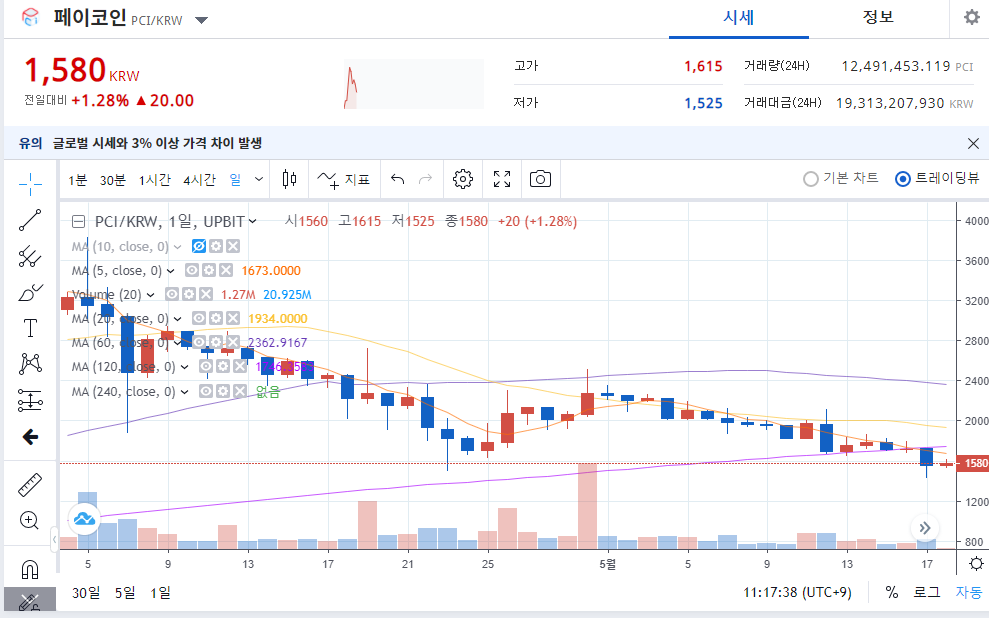Viewport: 989px width, 618px height.
Task: Show the hidden MA (10, close, 0) indicator
Action: [x=199, y=247]
